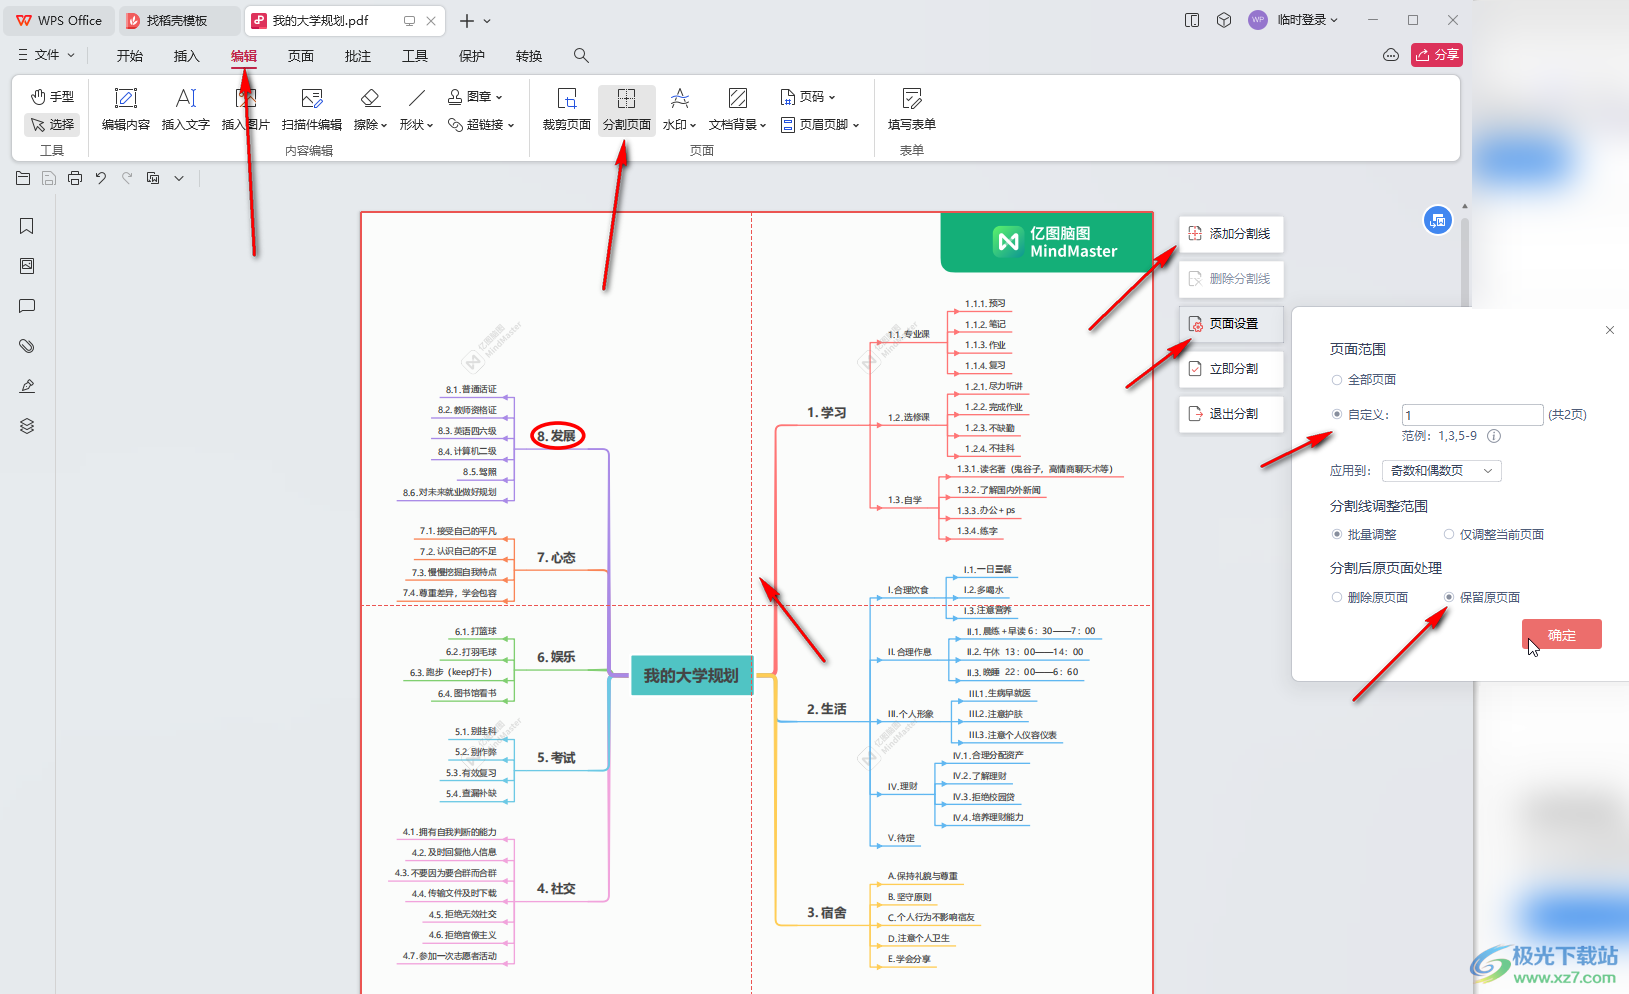
Task: Switch to the 页面 (Page) tab
Action: click(x=301, y=56)
